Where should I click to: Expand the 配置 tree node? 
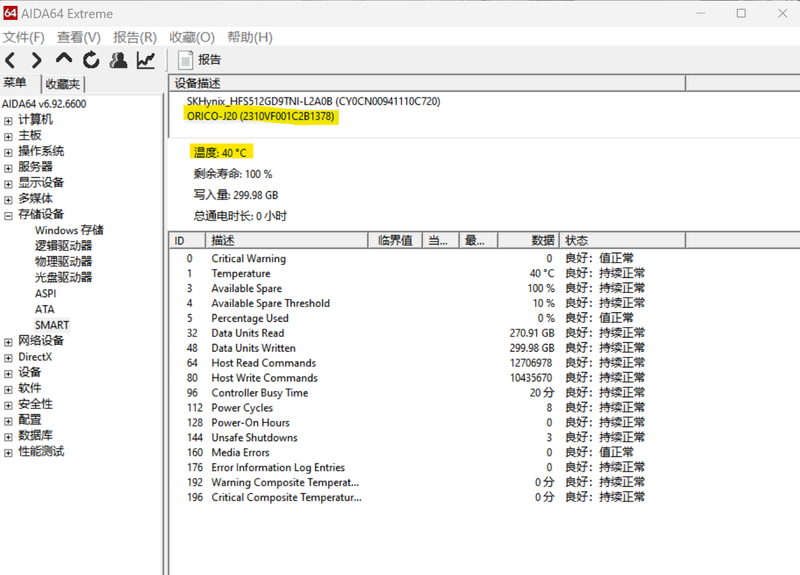point(8,421)
